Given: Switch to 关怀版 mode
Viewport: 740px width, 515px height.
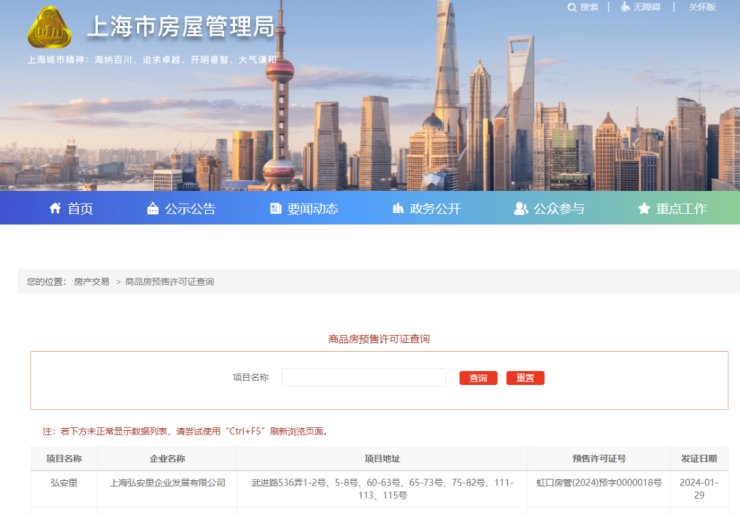Looking at the screenshot, I should [702, 7].
